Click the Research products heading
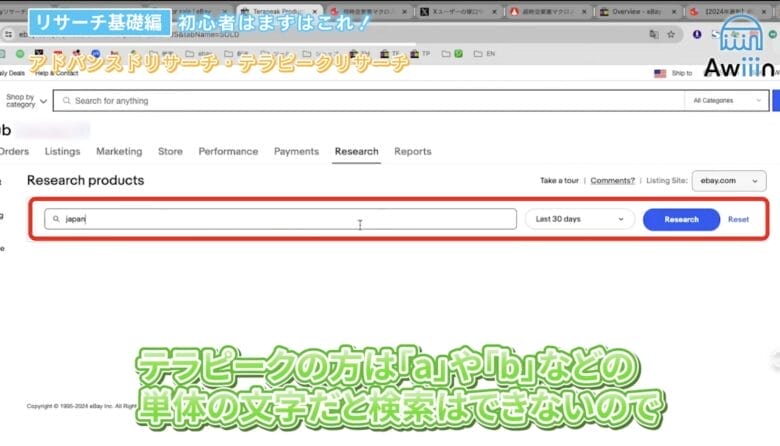The width and height of the screenshot is (780, 446). tap(86, 180)
